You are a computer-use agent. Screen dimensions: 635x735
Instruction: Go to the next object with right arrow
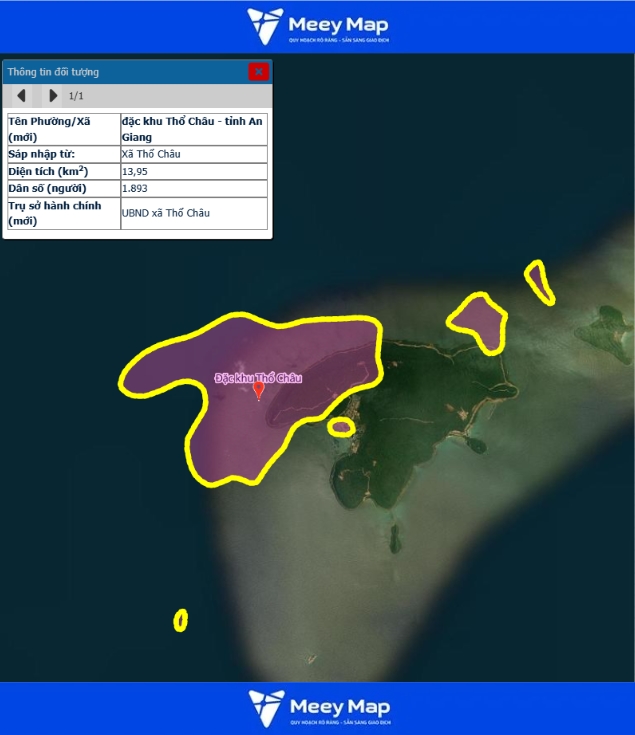(x=53, y=96)
